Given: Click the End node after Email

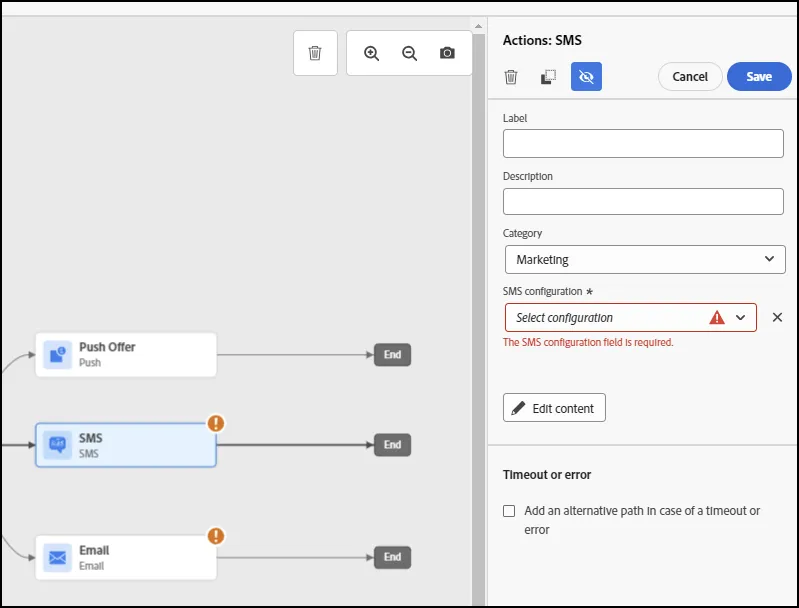Looking at the screenshot, I should pyautogui.click(x=392, y=557).
